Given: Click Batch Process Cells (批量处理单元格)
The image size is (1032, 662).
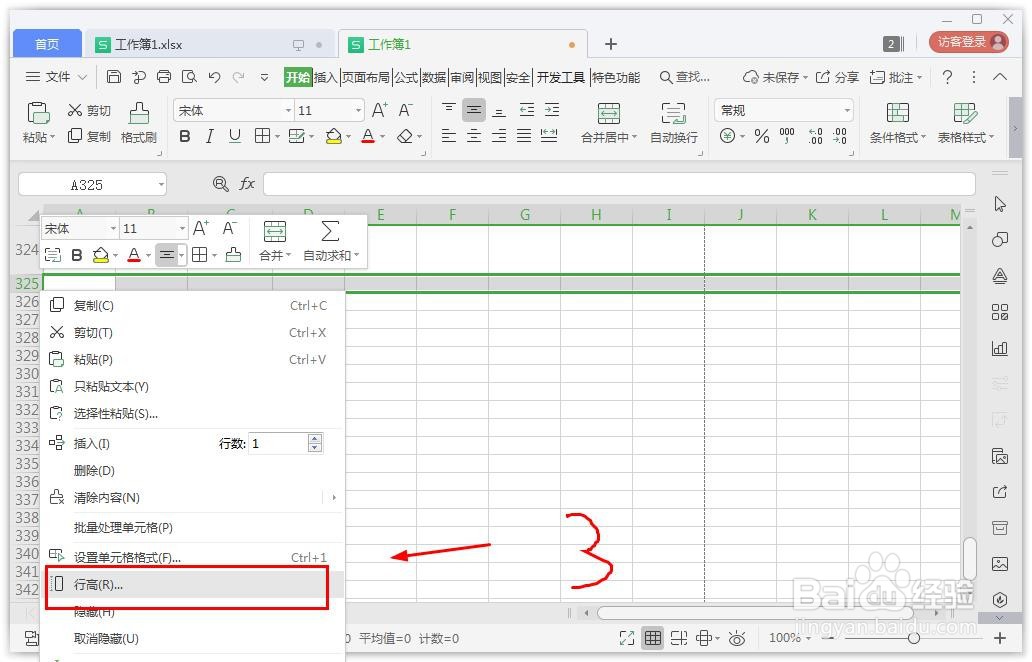Looking at the screenshot, I should coord(193,527).
